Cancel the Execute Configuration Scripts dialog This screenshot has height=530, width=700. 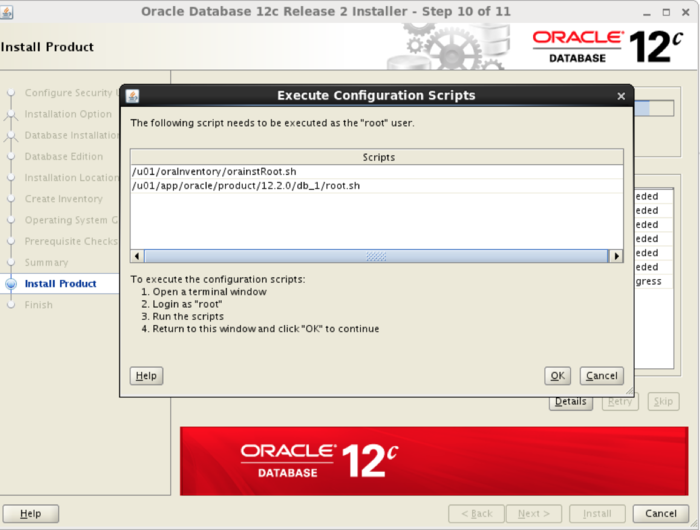[x=601, y=376]
